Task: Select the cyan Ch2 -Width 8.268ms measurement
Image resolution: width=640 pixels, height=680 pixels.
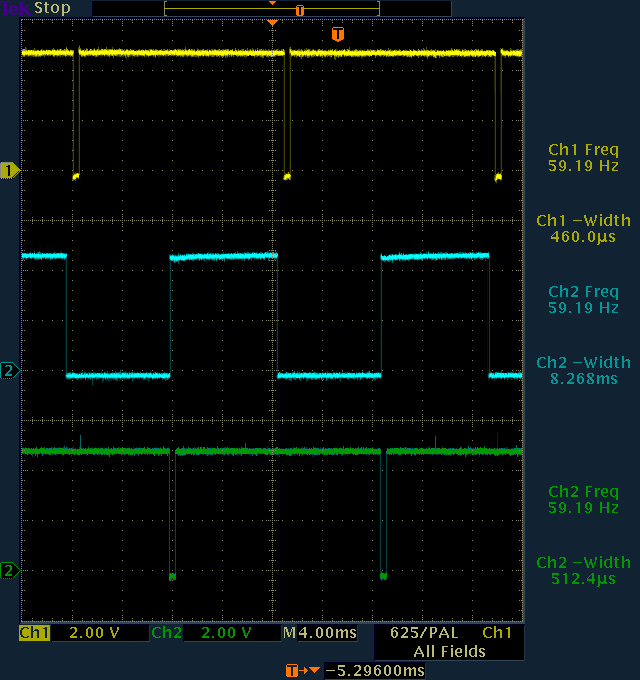Action: click(583, 370)
